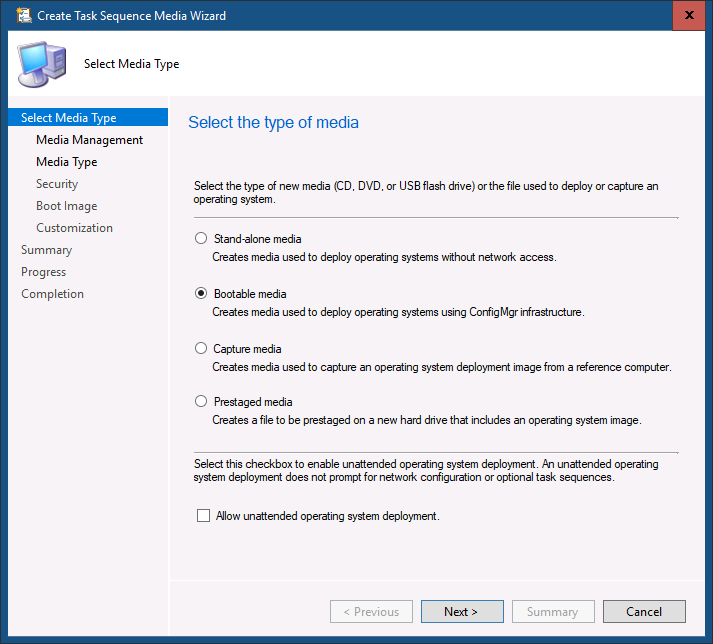Click the computer icon in the header
The height and width of the screenshot is (644, 713).
click(42, 64)
